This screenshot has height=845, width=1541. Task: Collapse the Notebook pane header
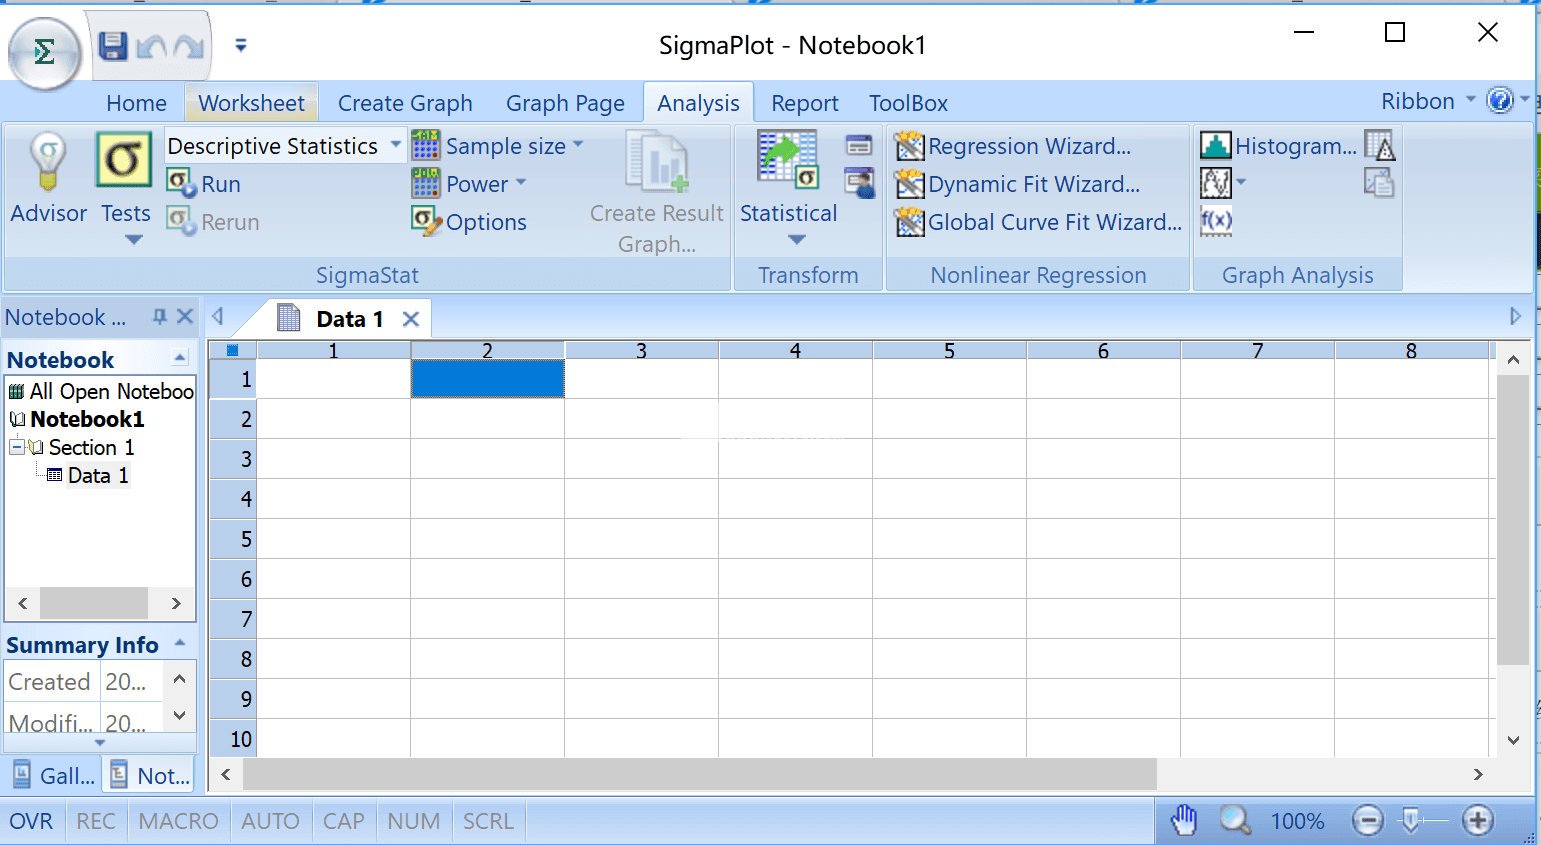tap(180, 358)
